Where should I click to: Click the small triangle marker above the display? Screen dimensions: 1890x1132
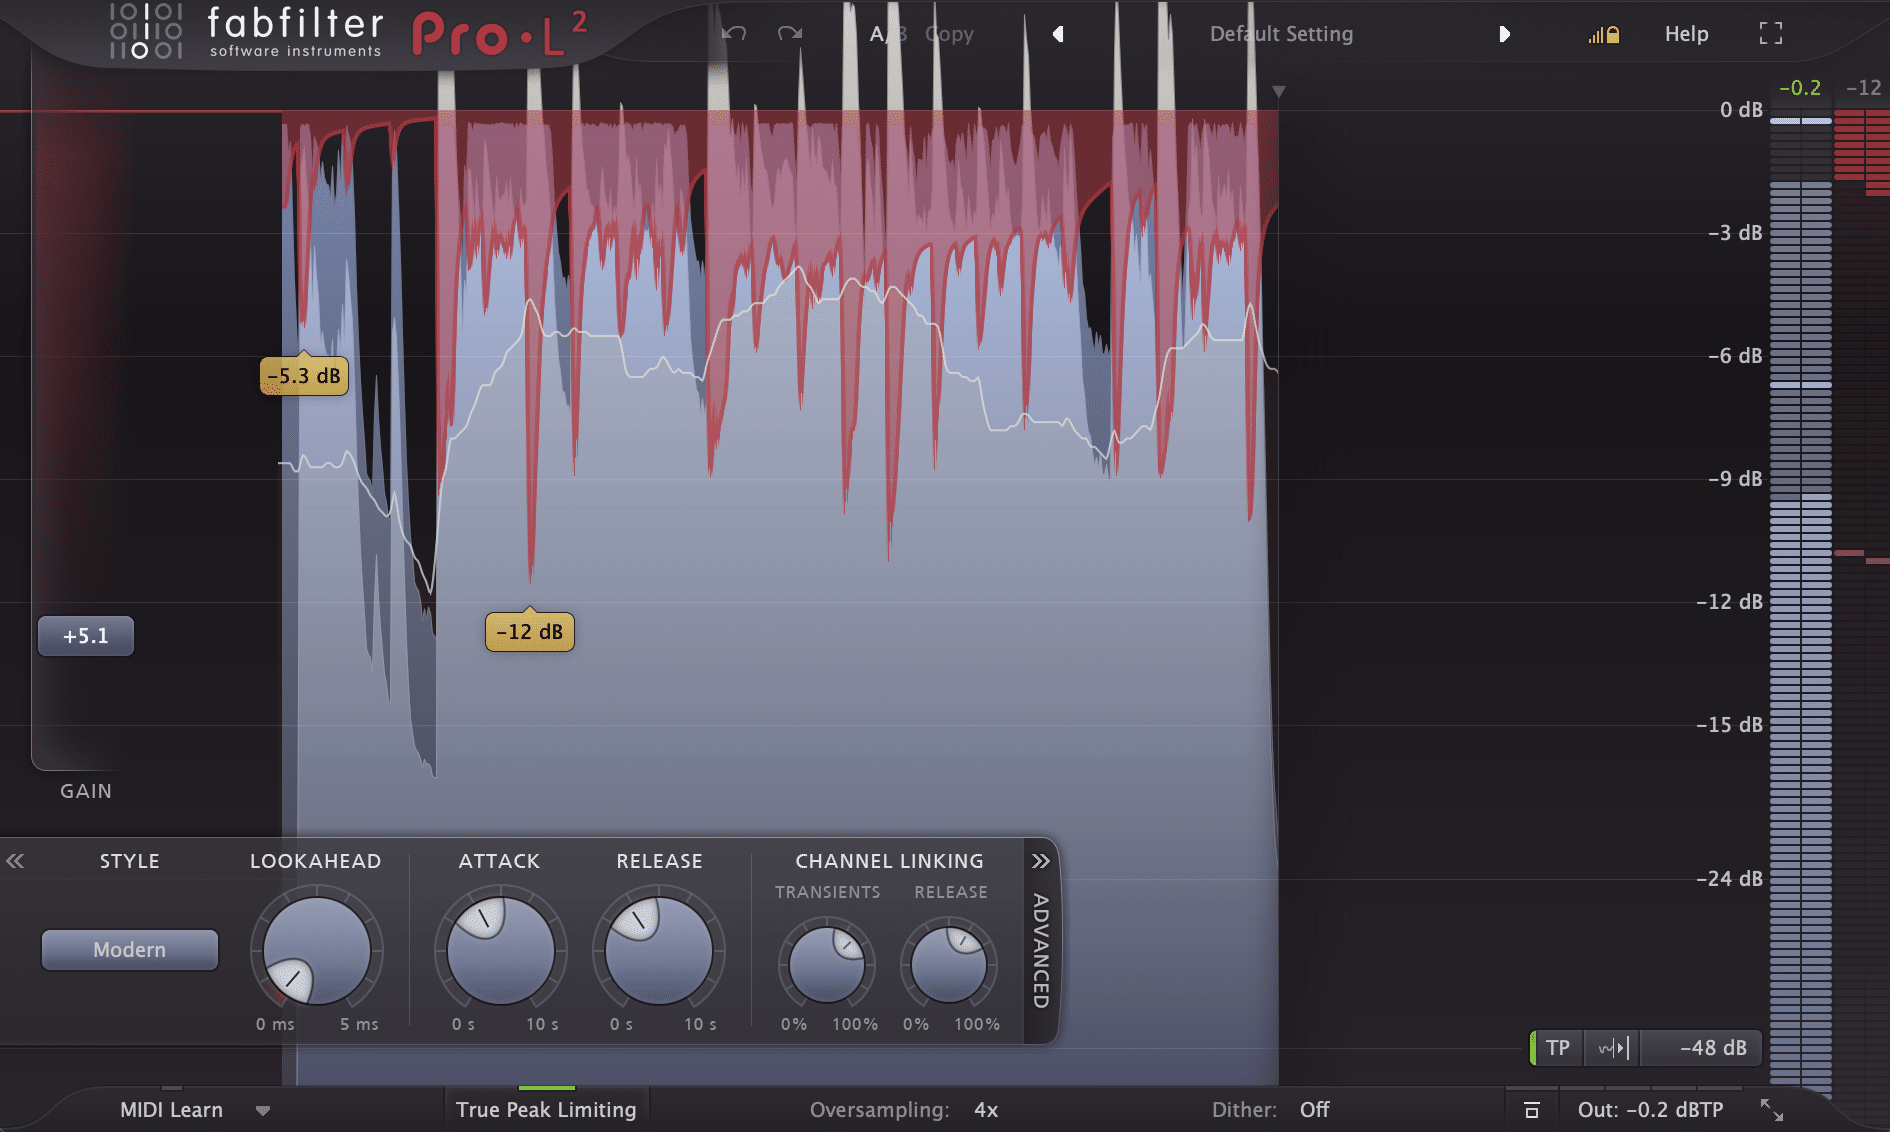click(1278, 92)
